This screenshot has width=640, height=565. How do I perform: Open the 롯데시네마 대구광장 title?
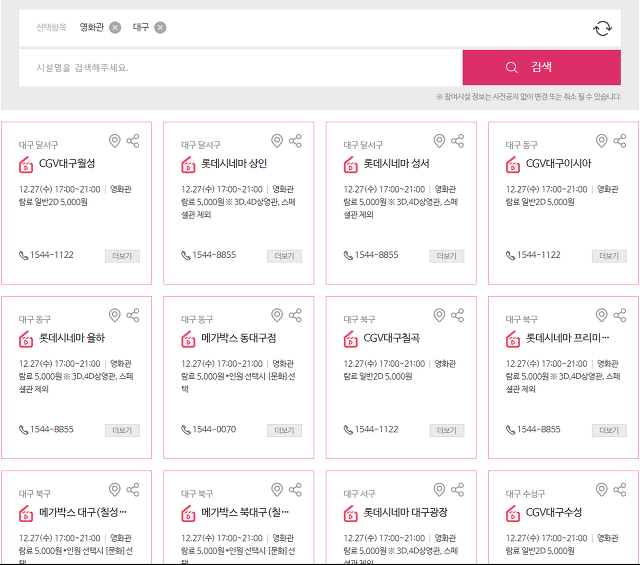[406, 512]
